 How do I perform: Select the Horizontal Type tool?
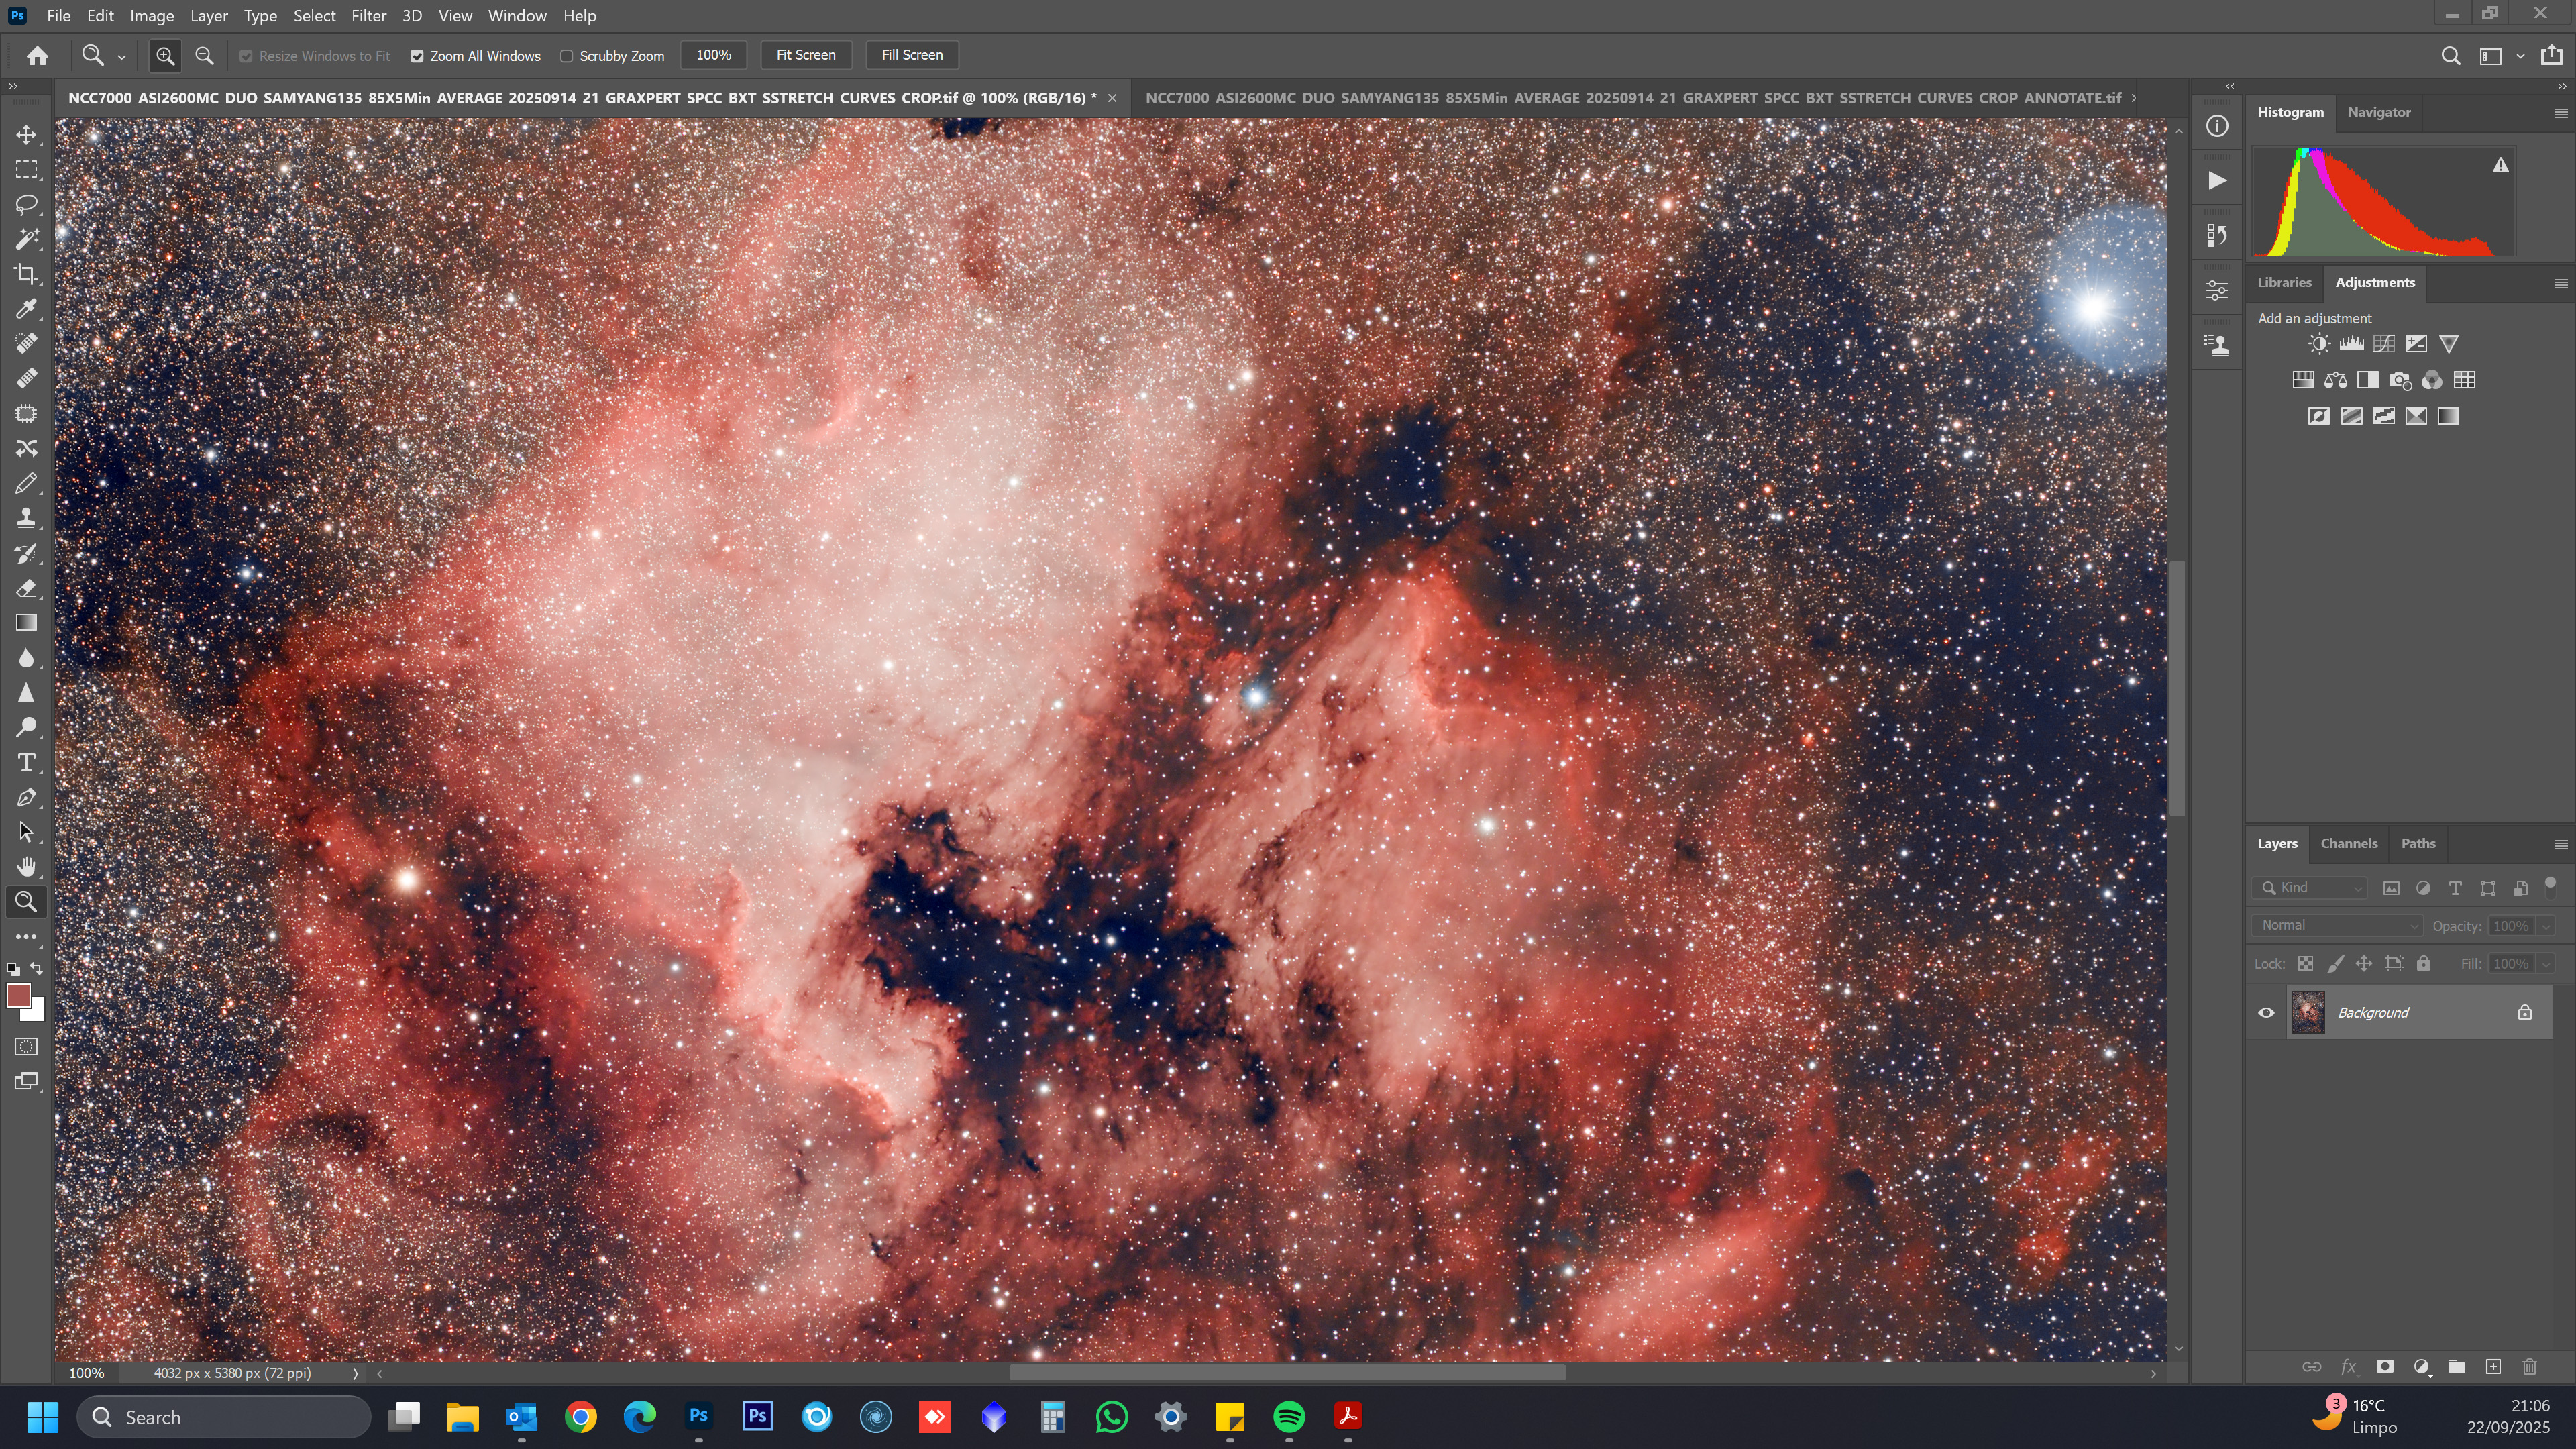click(x=26, y=763)
